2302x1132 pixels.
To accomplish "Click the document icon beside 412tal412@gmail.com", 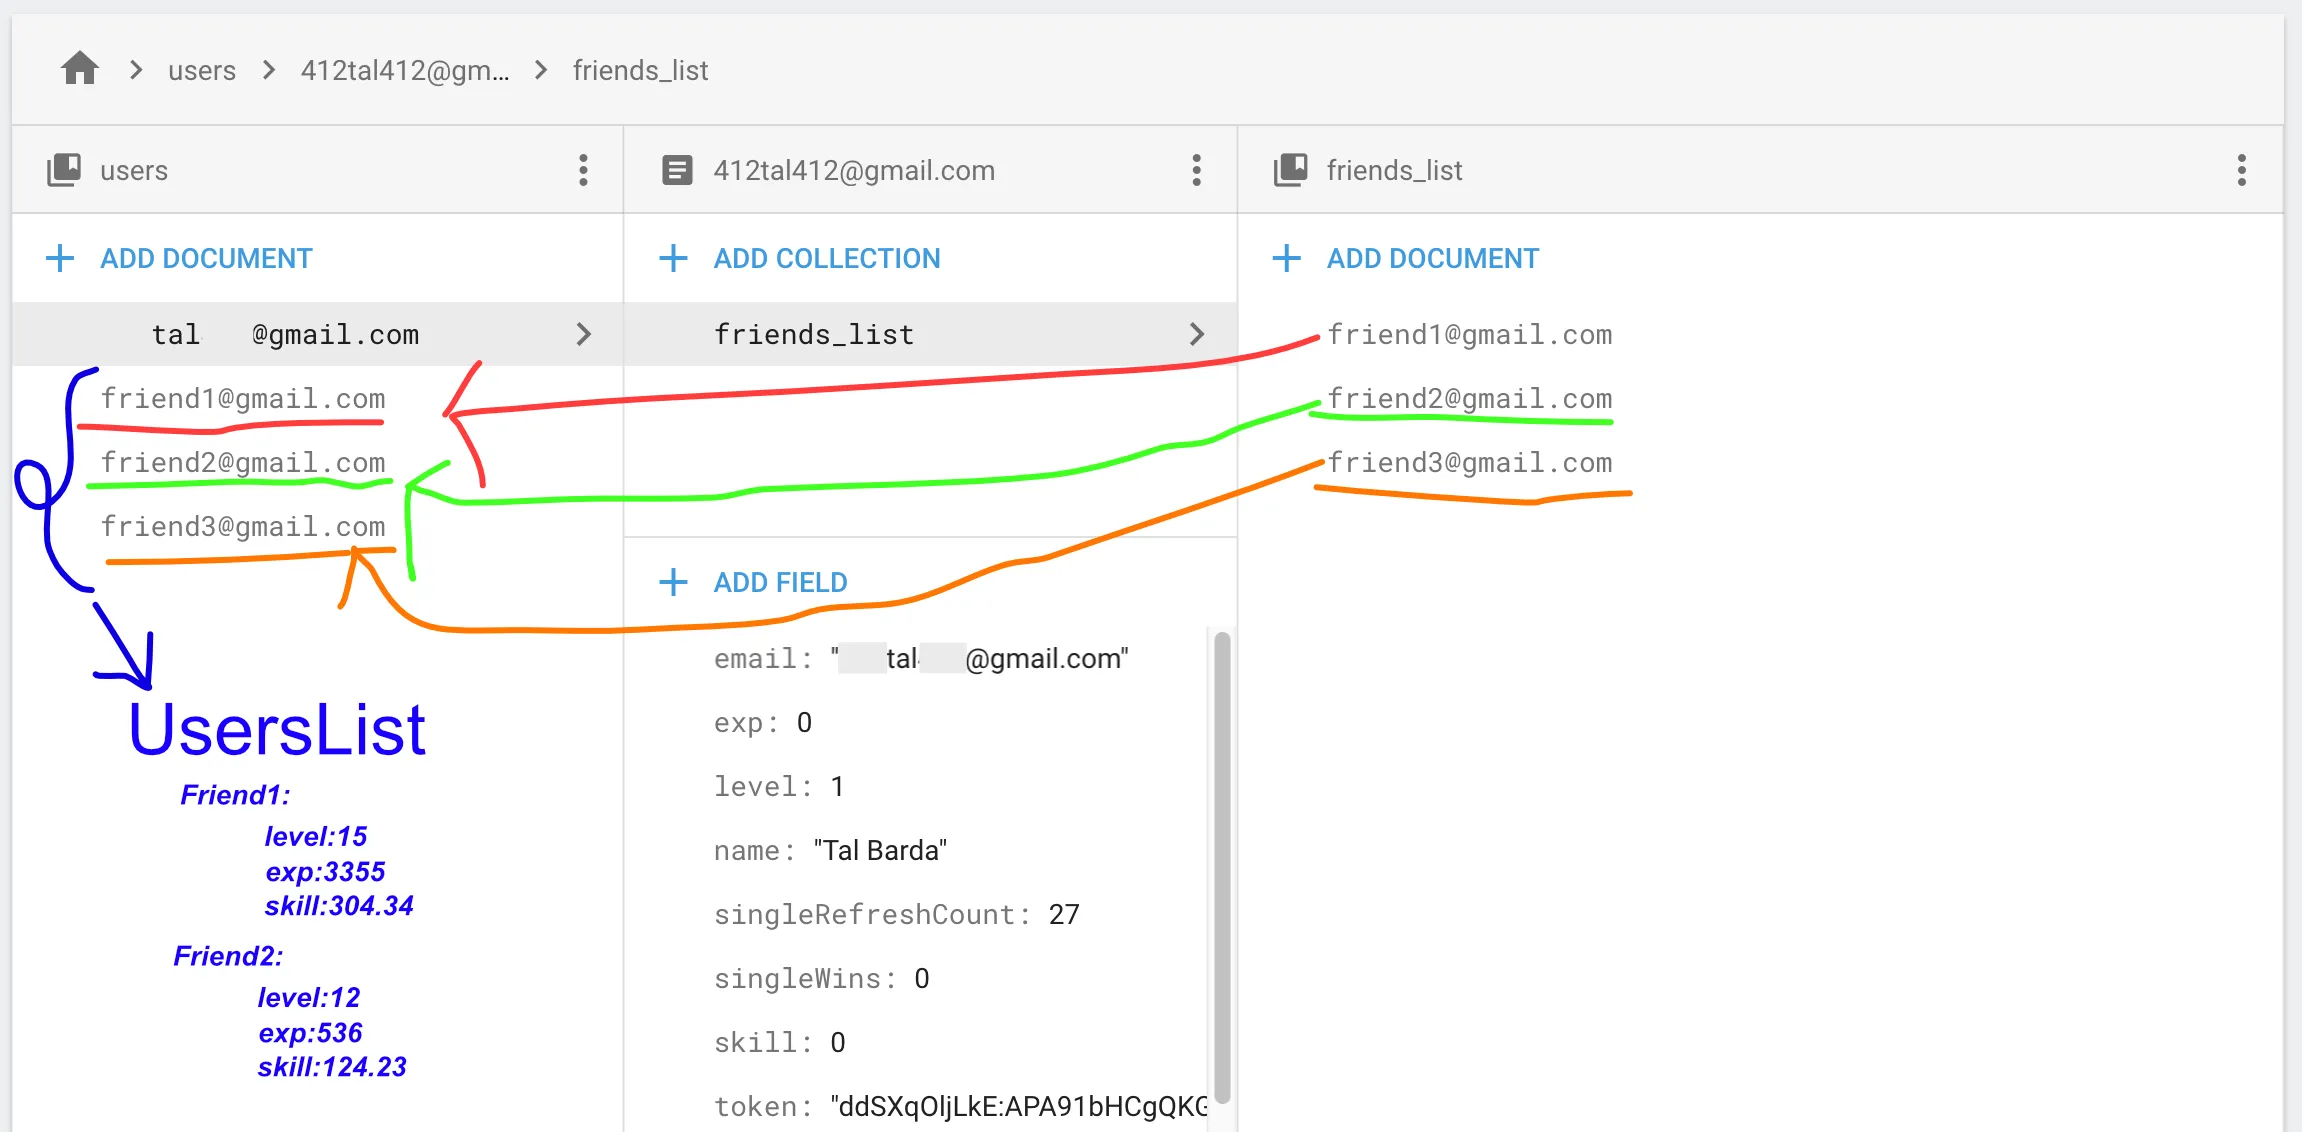I will 677,170.
